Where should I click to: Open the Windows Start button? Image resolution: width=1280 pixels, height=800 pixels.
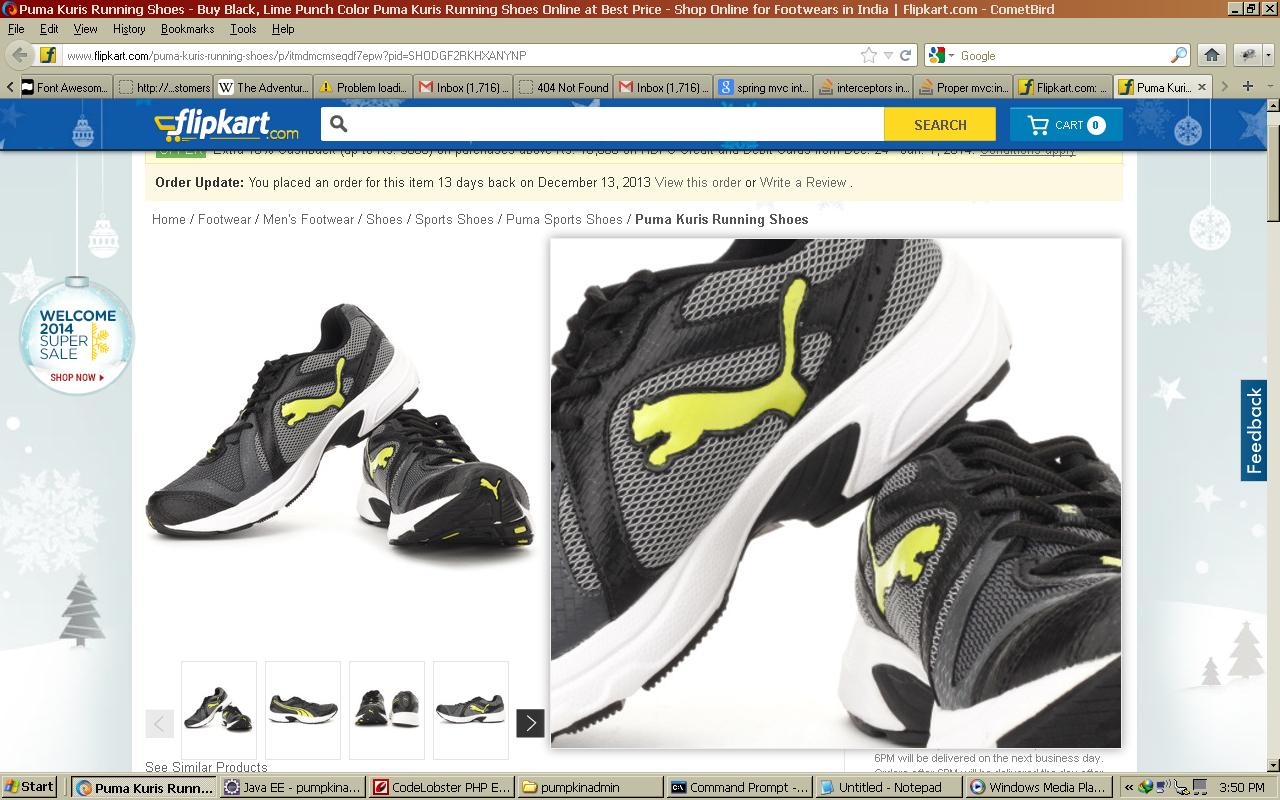pyautogui.click(x=28, y=787)
